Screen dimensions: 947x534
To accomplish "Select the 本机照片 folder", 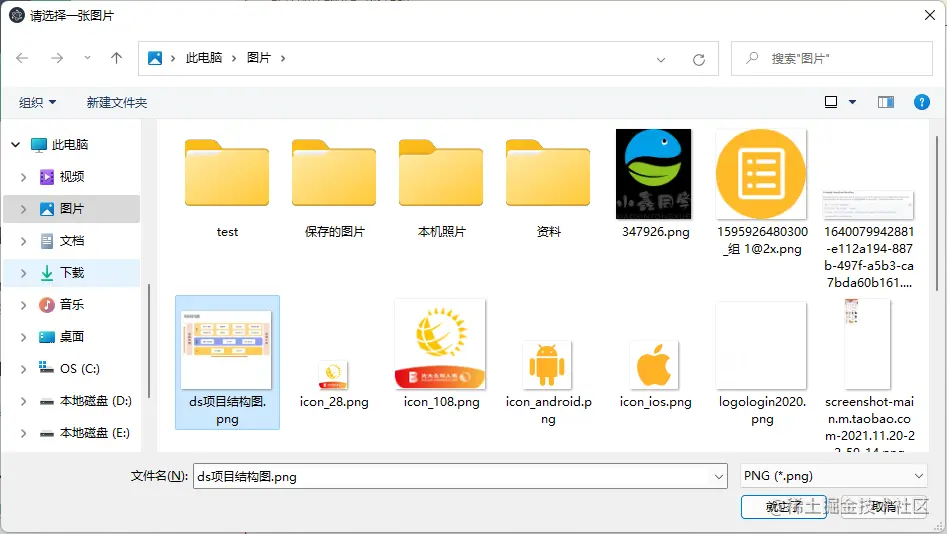I will point(441,186).
